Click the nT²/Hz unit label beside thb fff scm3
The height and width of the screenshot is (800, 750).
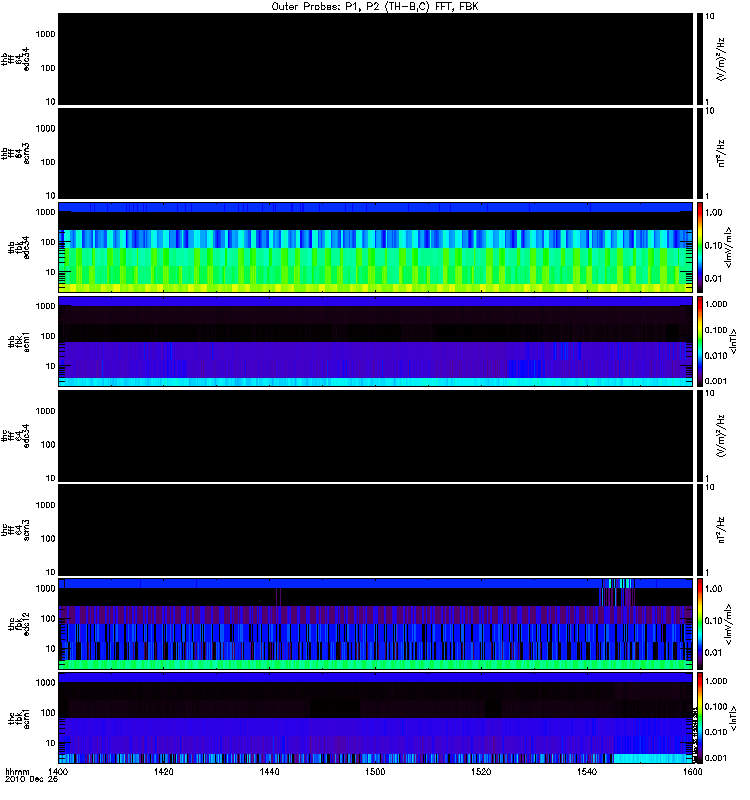(721, 153)
